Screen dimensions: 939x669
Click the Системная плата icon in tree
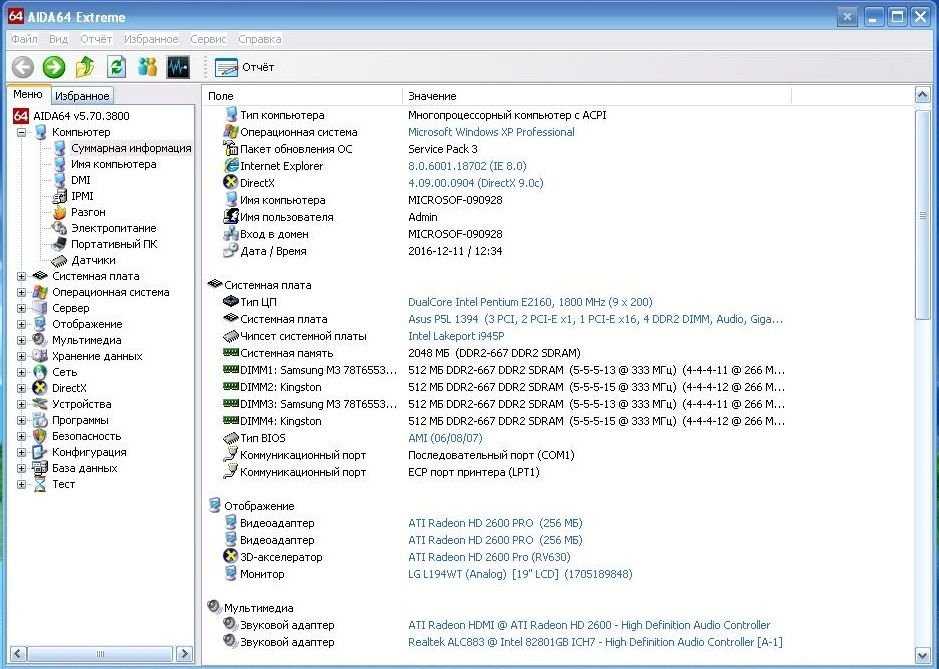40,276
